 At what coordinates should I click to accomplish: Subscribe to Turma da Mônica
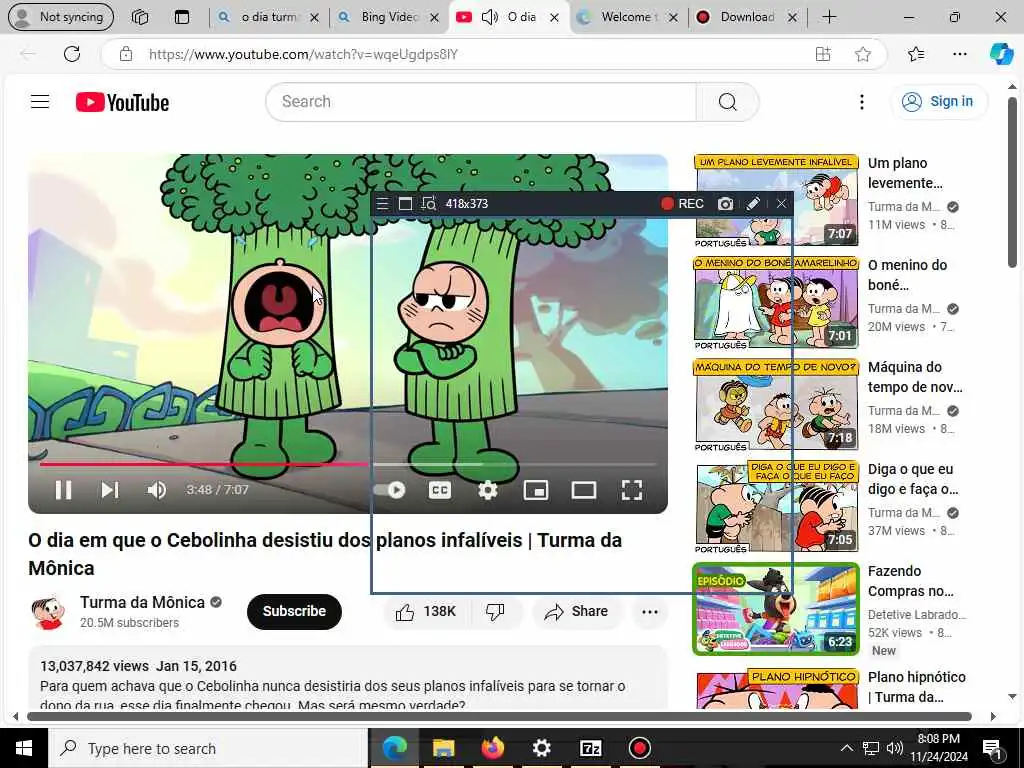(294, 611)
